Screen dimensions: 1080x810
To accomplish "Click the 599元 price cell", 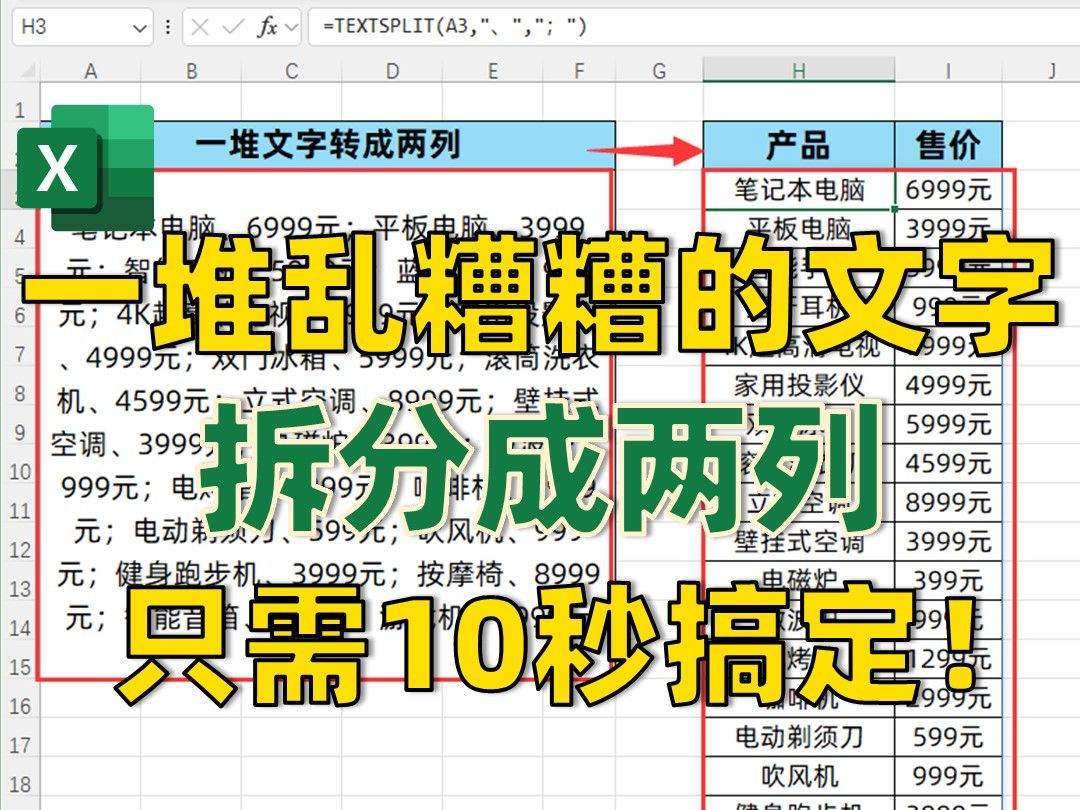I will pos(948,738).
